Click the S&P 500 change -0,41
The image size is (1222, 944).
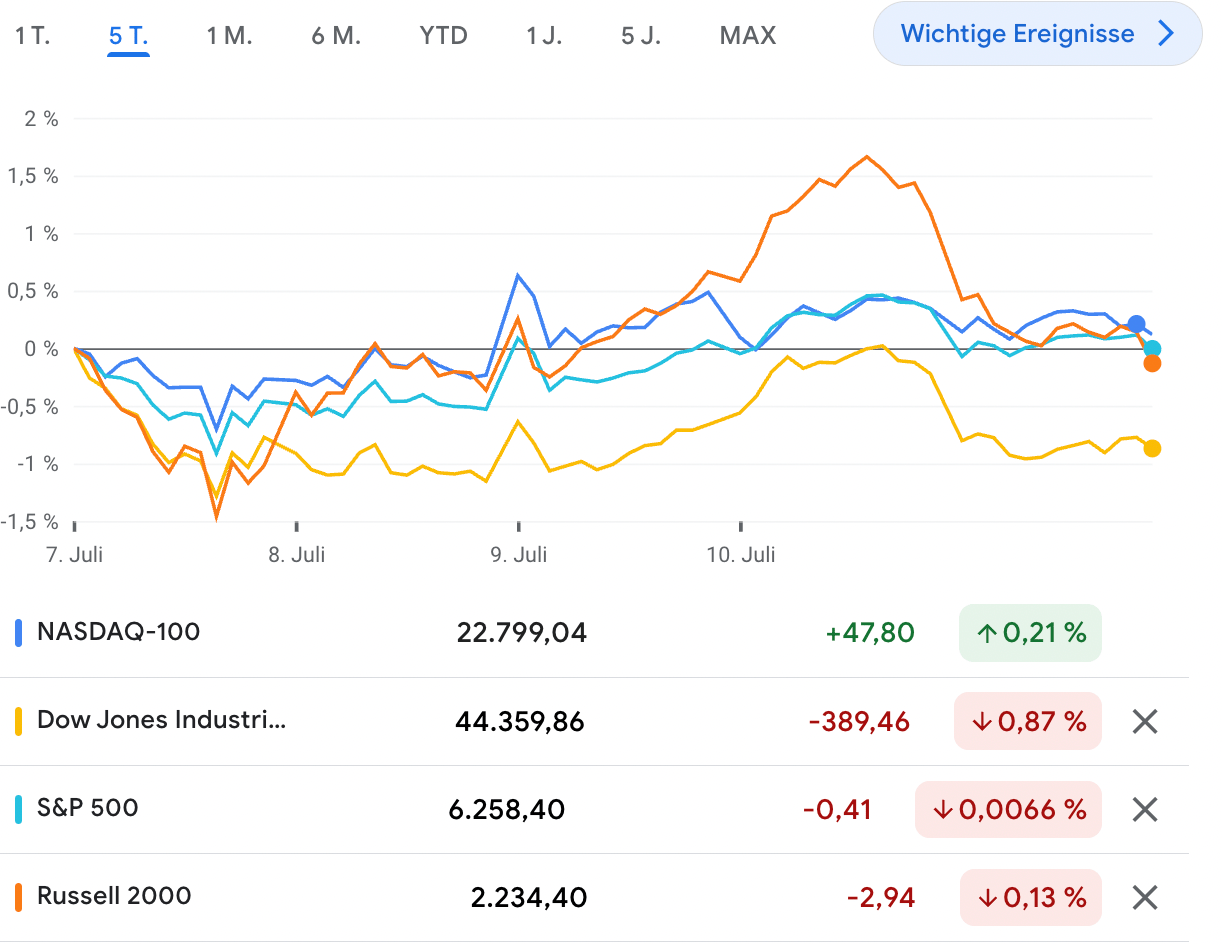[837, 809]
